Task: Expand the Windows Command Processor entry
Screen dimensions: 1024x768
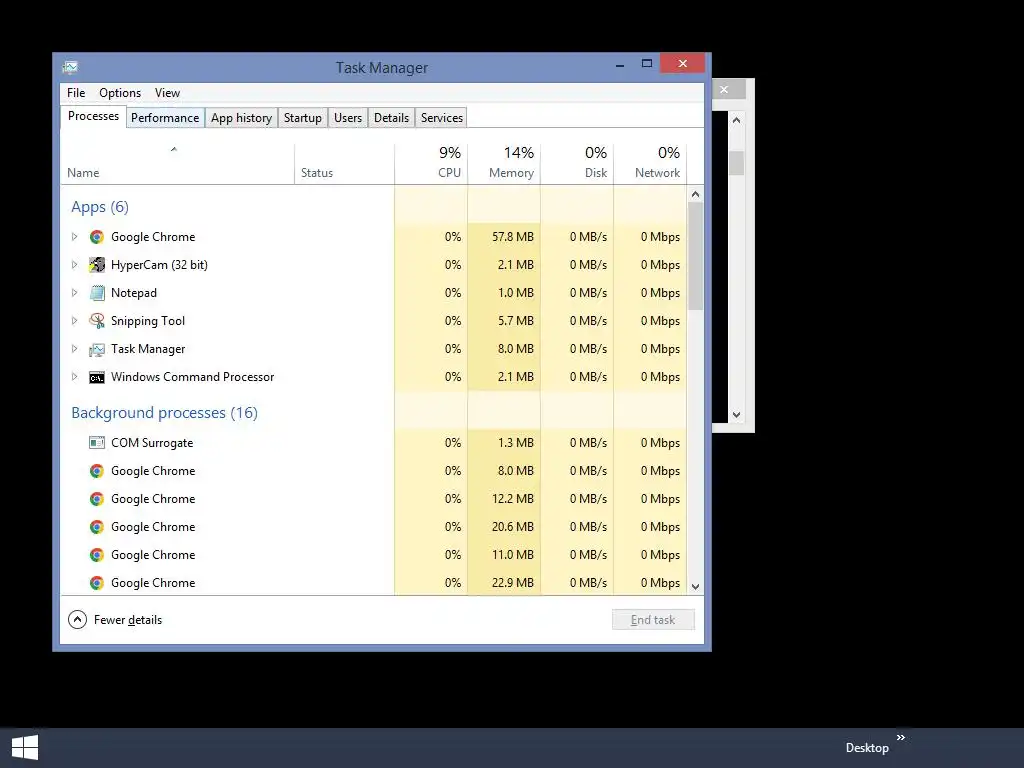Action: [74, 377]
